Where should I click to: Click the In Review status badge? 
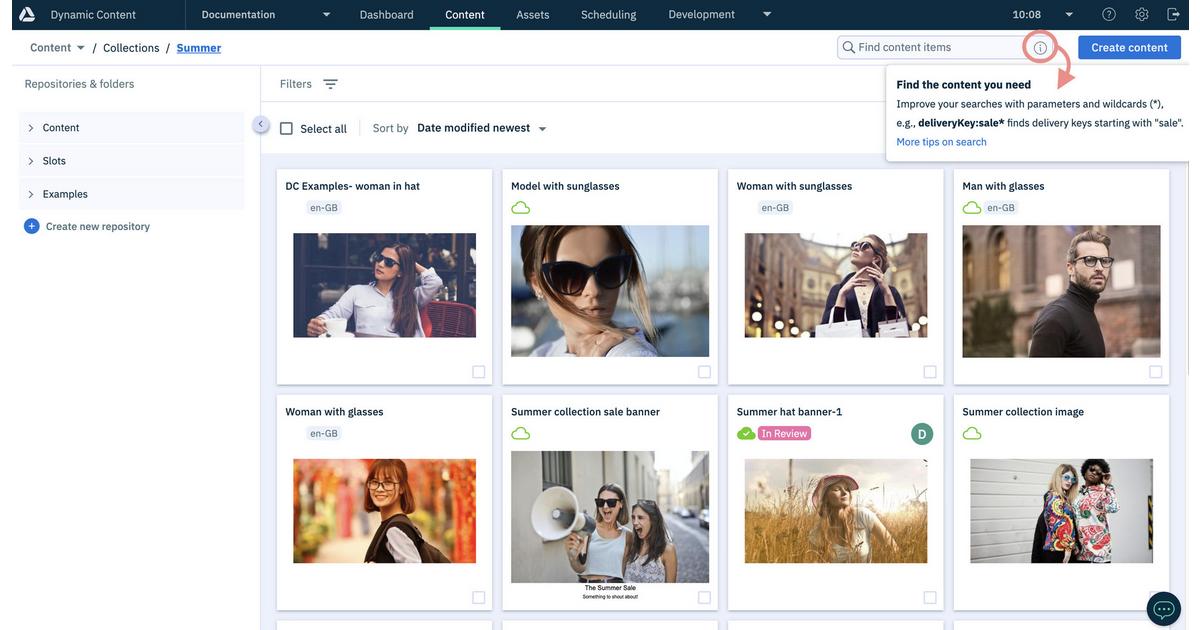click(785, 434)
